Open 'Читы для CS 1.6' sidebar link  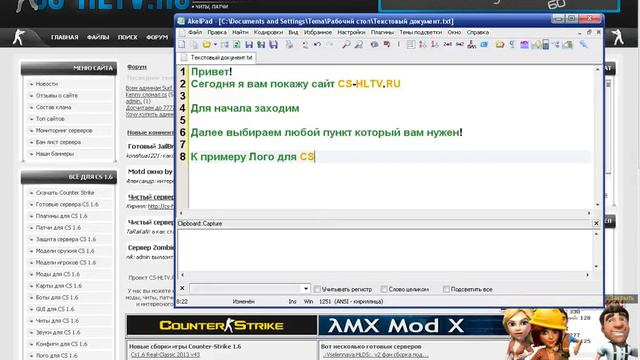coord(57,321)
